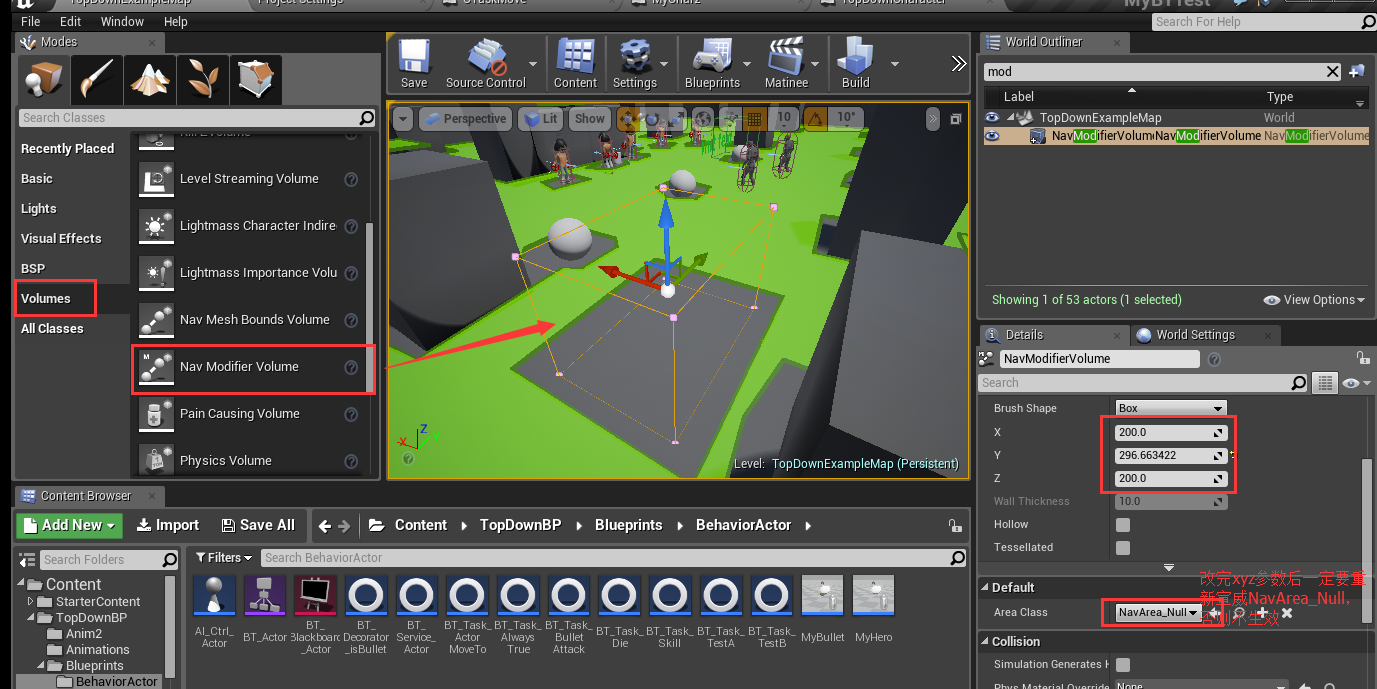
Task: Click the Y value field showing 296.663422
Action: 1170,455
